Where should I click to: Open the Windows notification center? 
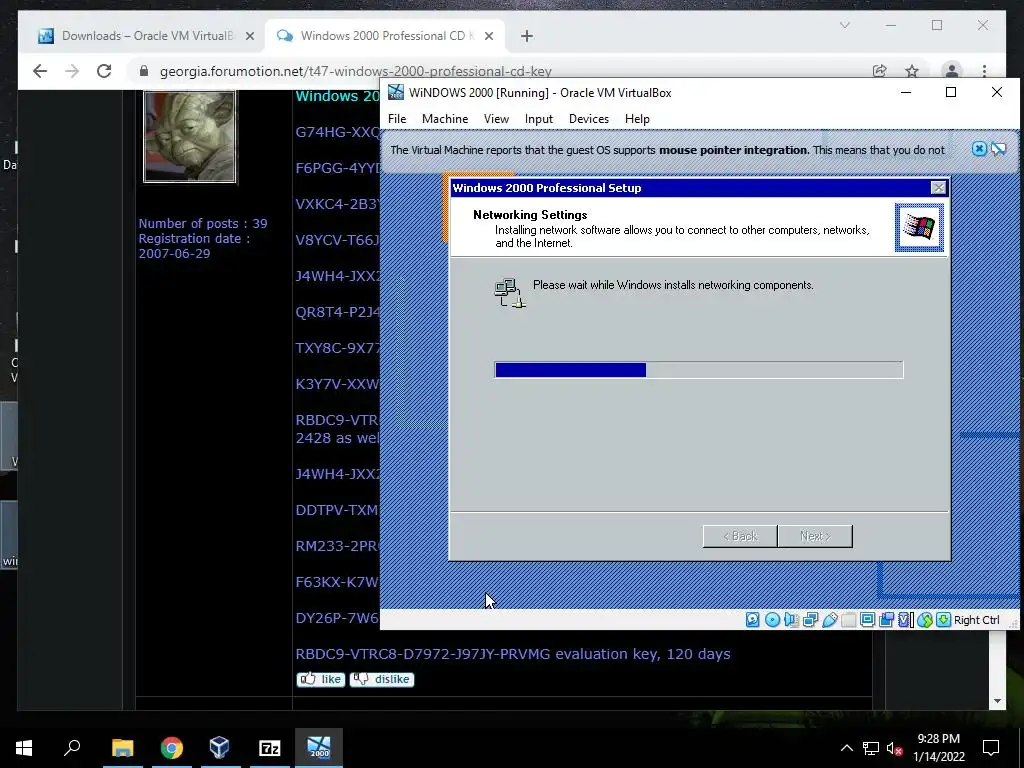(x=991, y=748)
